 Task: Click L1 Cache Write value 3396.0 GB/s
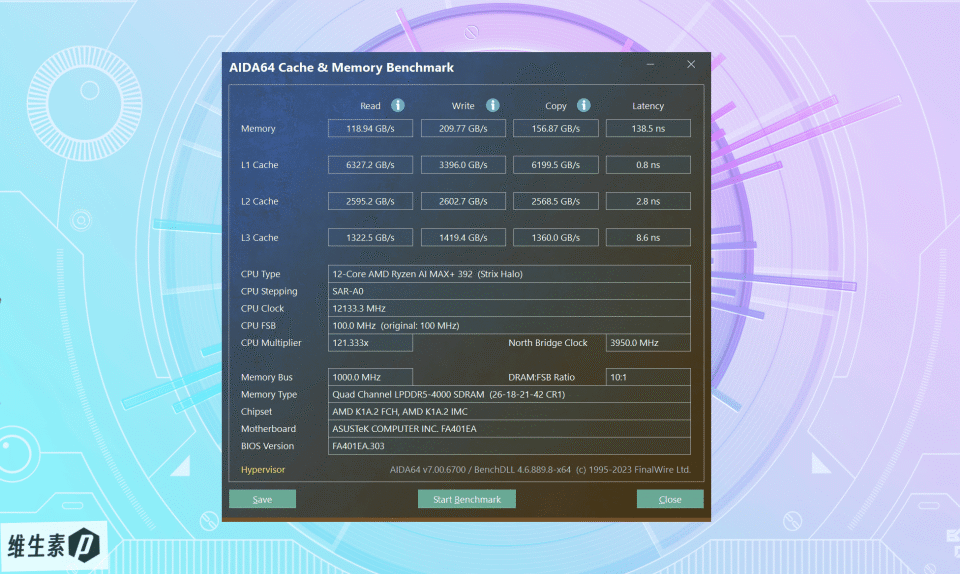tap(463, 165)
